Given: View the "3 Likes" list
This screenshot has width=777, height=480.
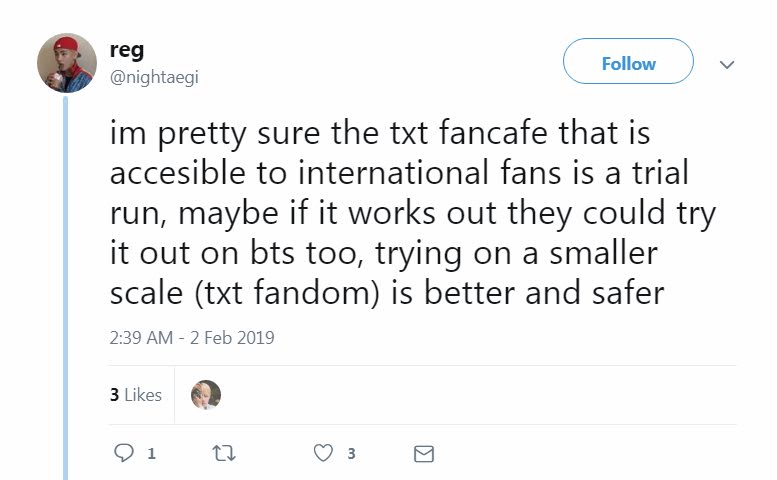Looking at the screenshot, I should tap(135, 395).
